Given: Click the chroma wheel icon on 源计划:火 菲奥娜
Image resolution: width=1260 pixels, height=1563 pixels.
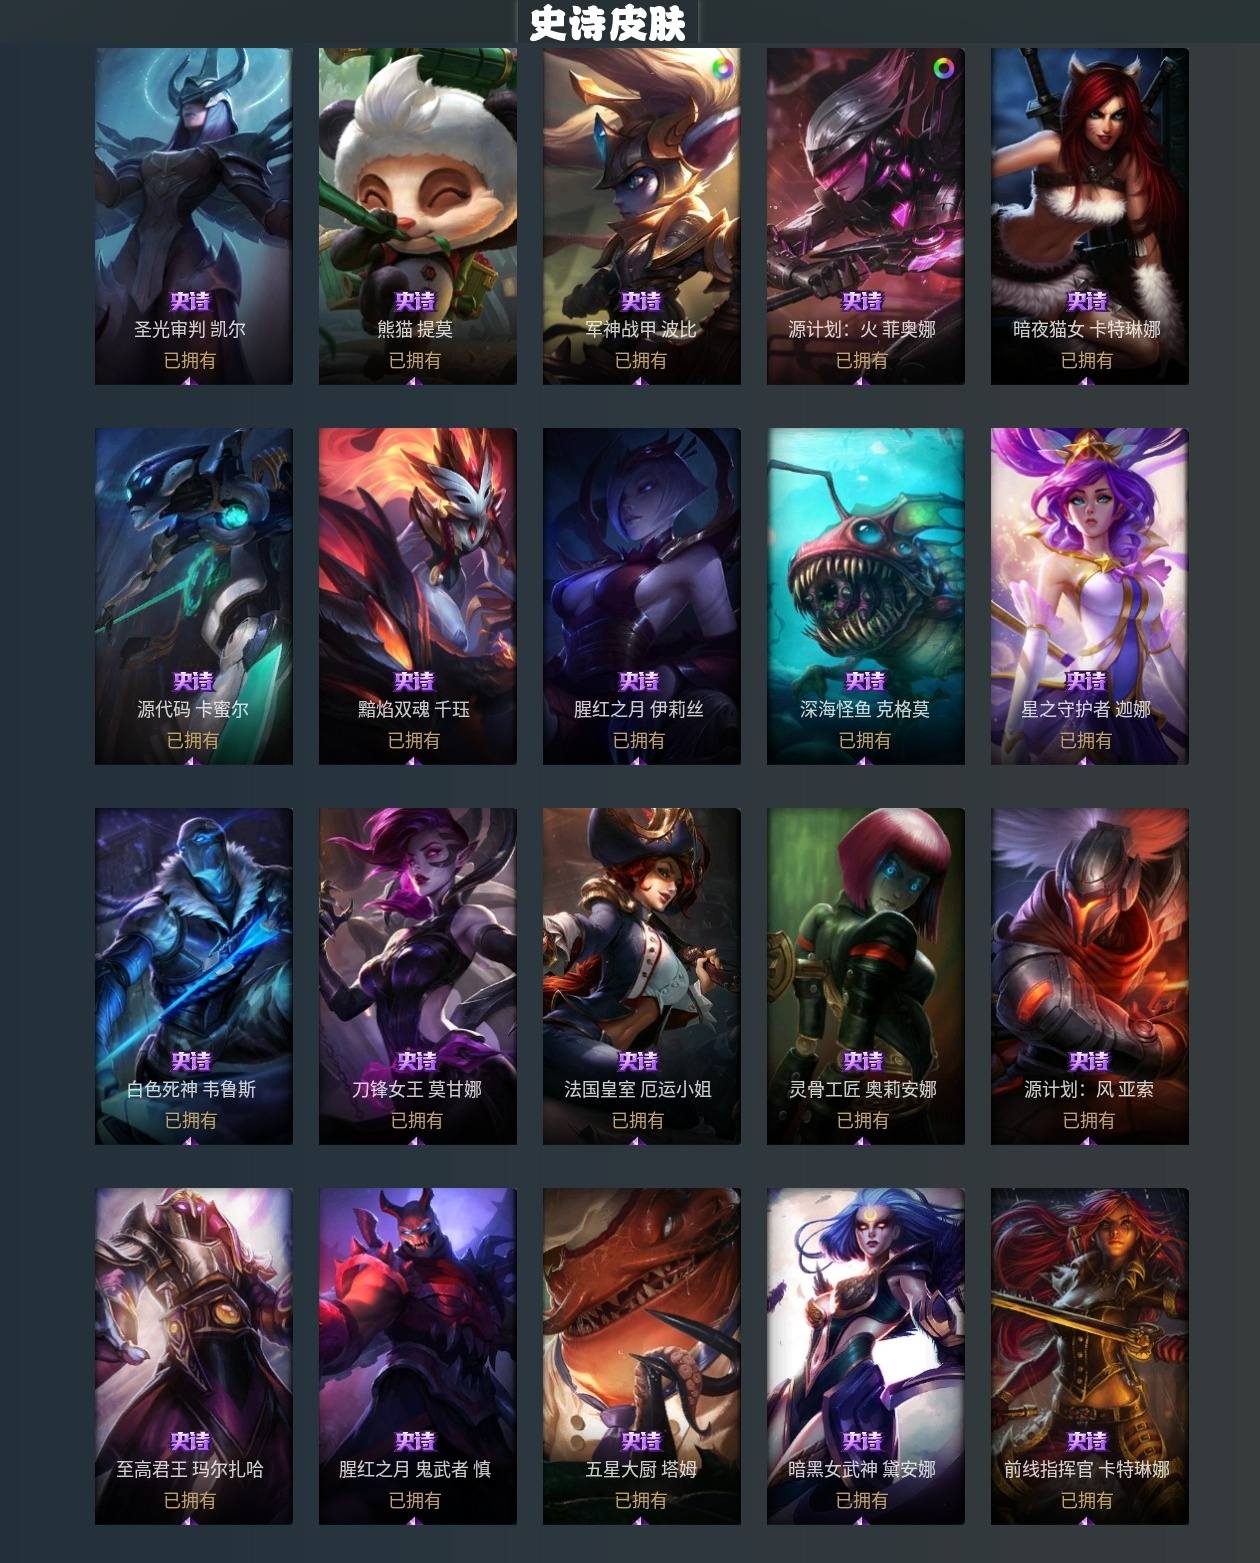Looking at the screenshot, I should click(x=943, y=68).
